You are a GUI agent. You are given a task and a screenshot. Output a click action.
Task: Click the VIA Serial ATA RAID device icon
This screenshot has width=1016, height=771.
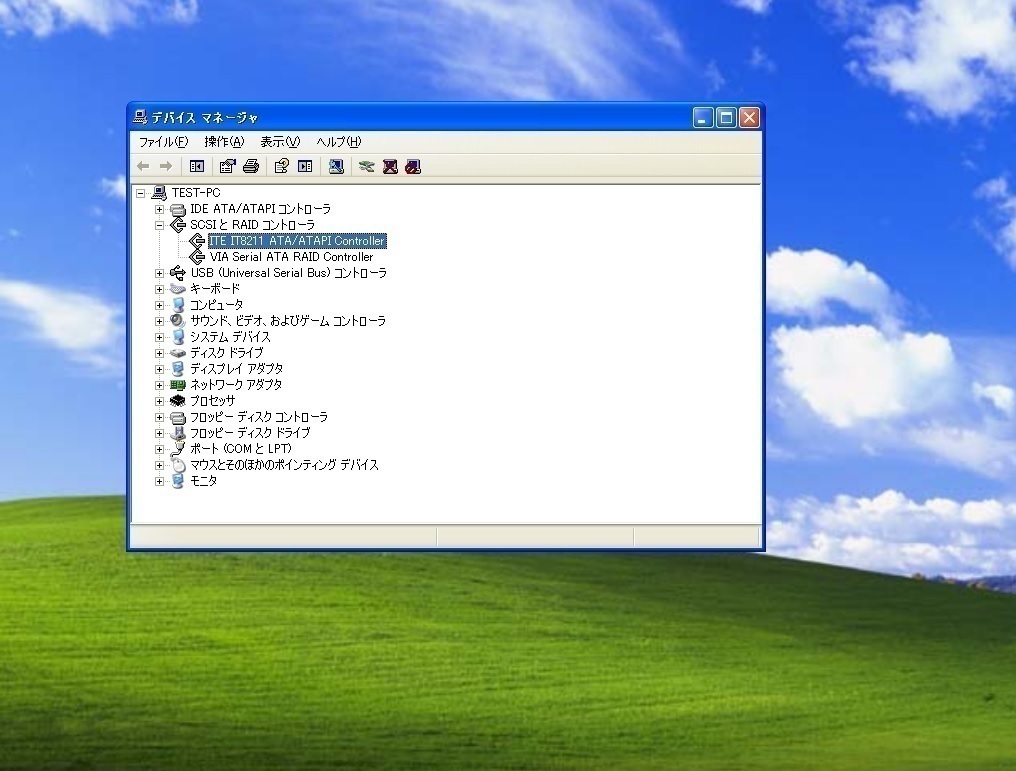(x=197, y=257)
